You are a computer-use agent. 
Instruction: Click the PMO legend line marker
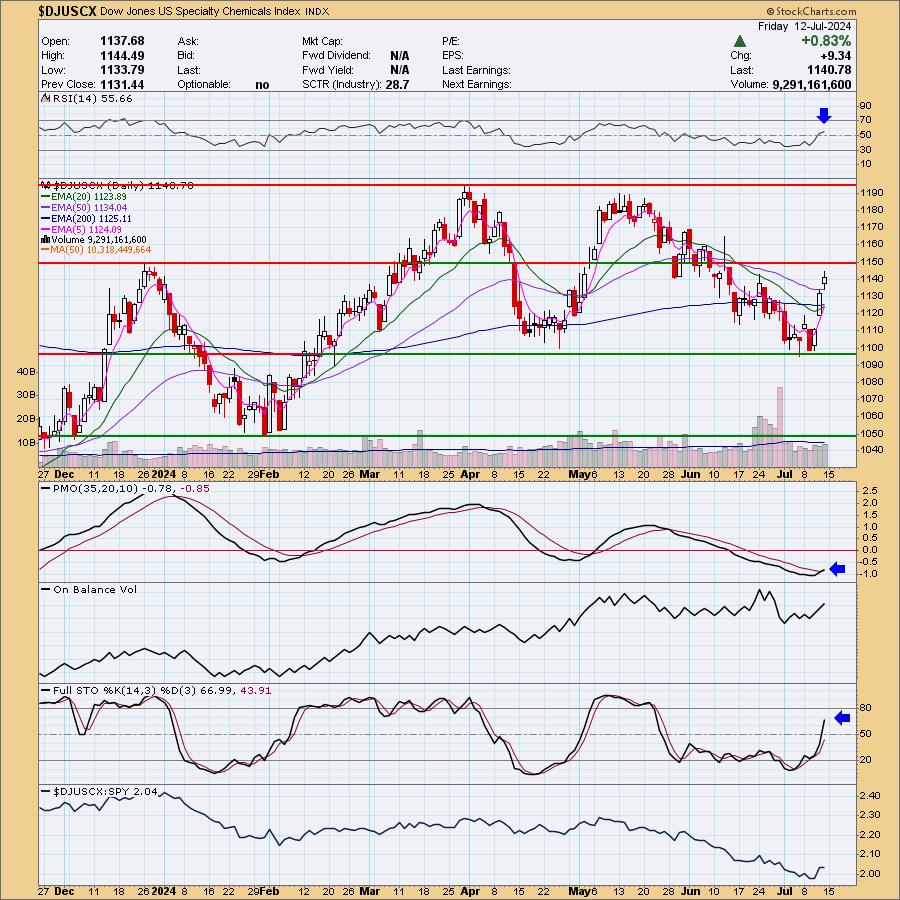(46, 488)
